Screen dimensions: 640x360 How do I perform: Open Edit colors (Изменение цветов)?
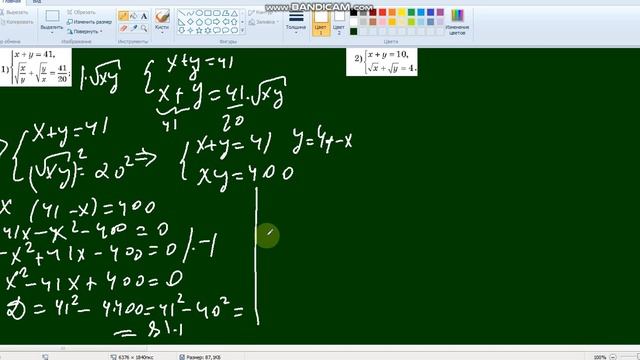pos(457,22)
